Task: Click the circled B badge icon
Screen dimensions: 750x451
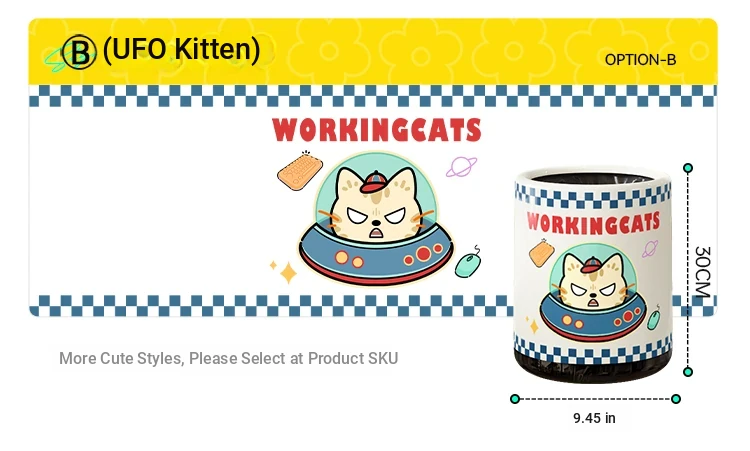Action: coord(79,52)
